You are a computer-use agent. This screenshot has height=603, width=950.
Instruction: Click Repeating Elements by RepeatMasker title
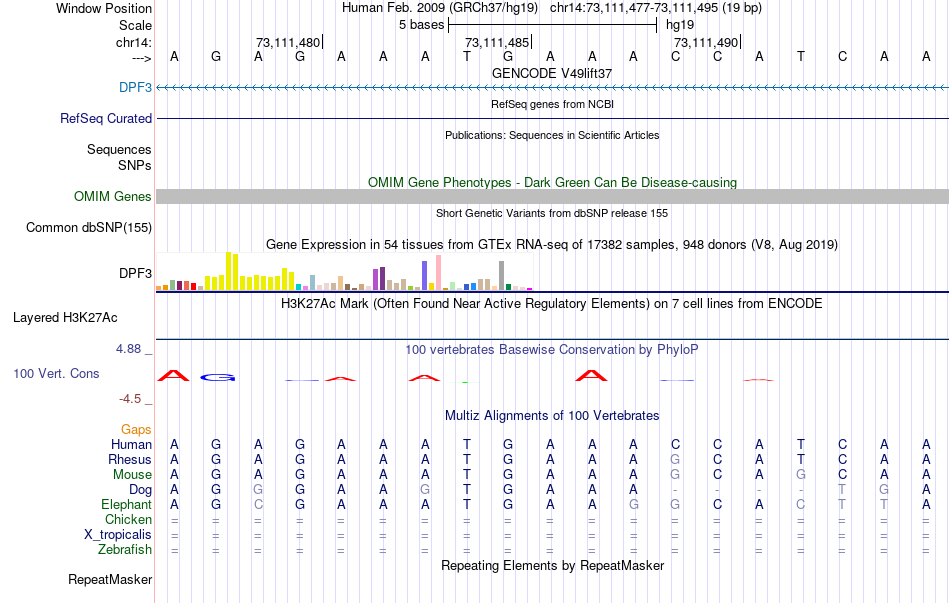552,565
